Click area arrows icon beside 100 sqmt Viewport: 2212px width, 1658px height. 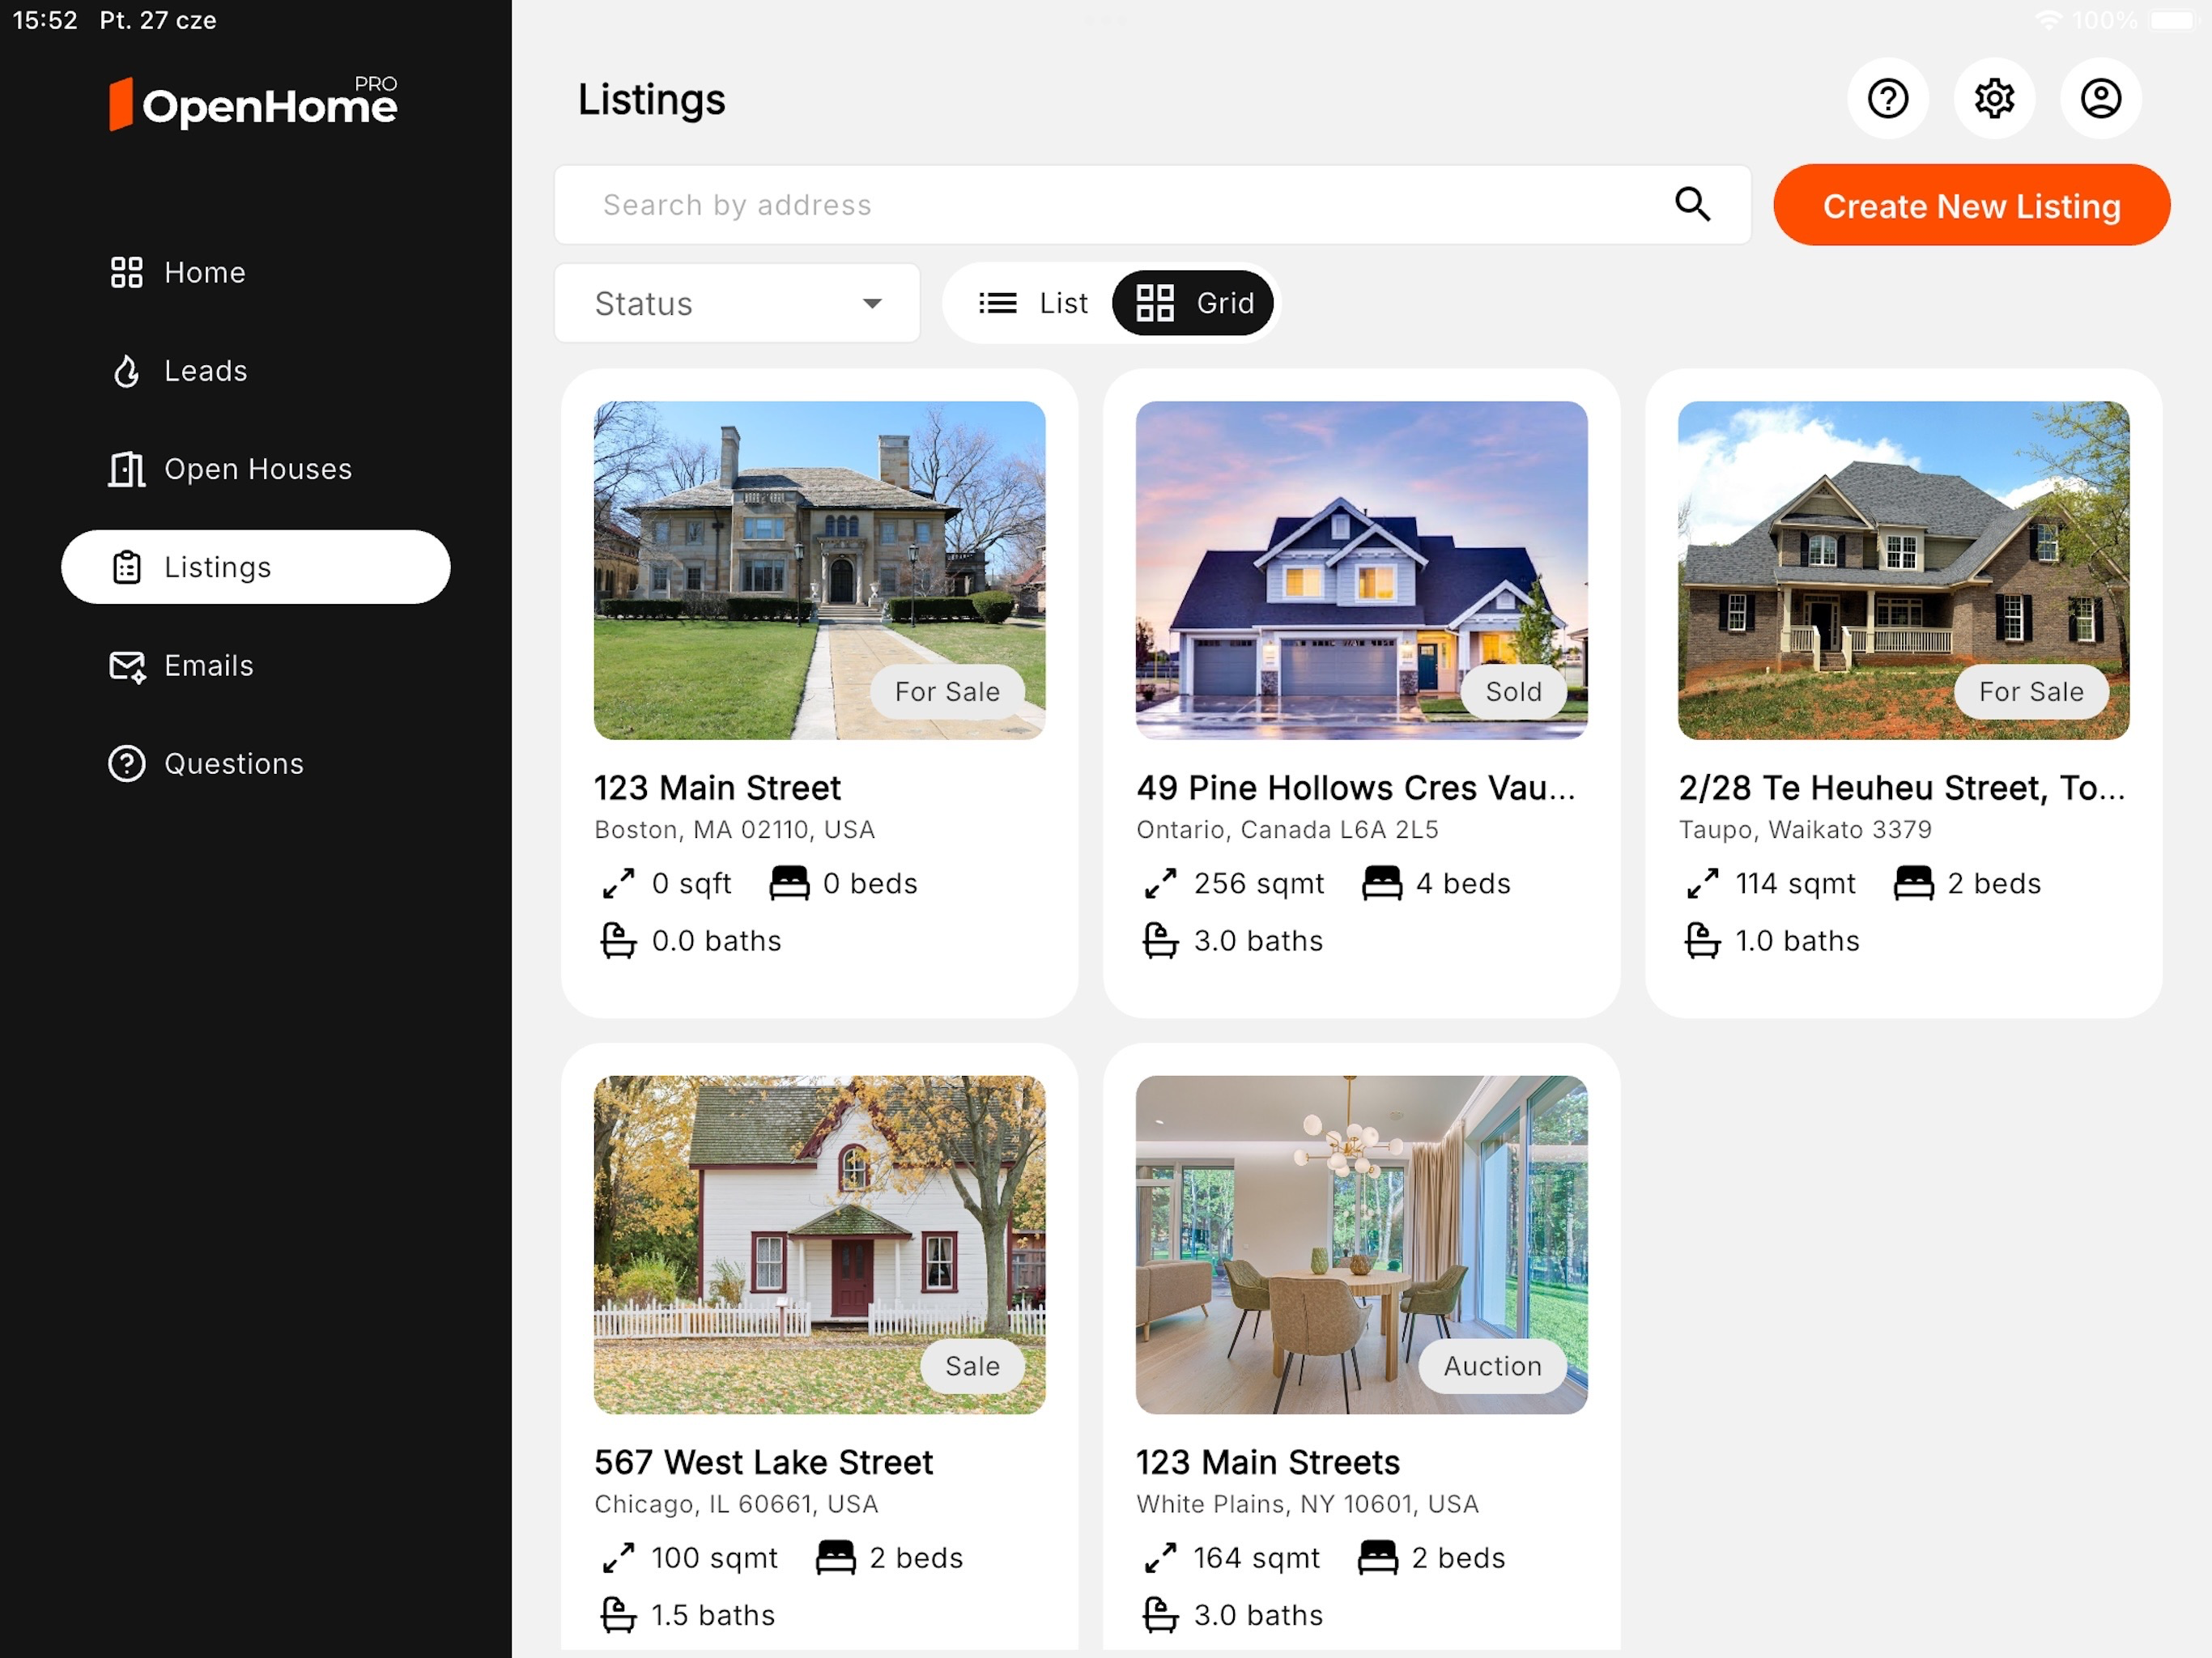coord(618,1557)
